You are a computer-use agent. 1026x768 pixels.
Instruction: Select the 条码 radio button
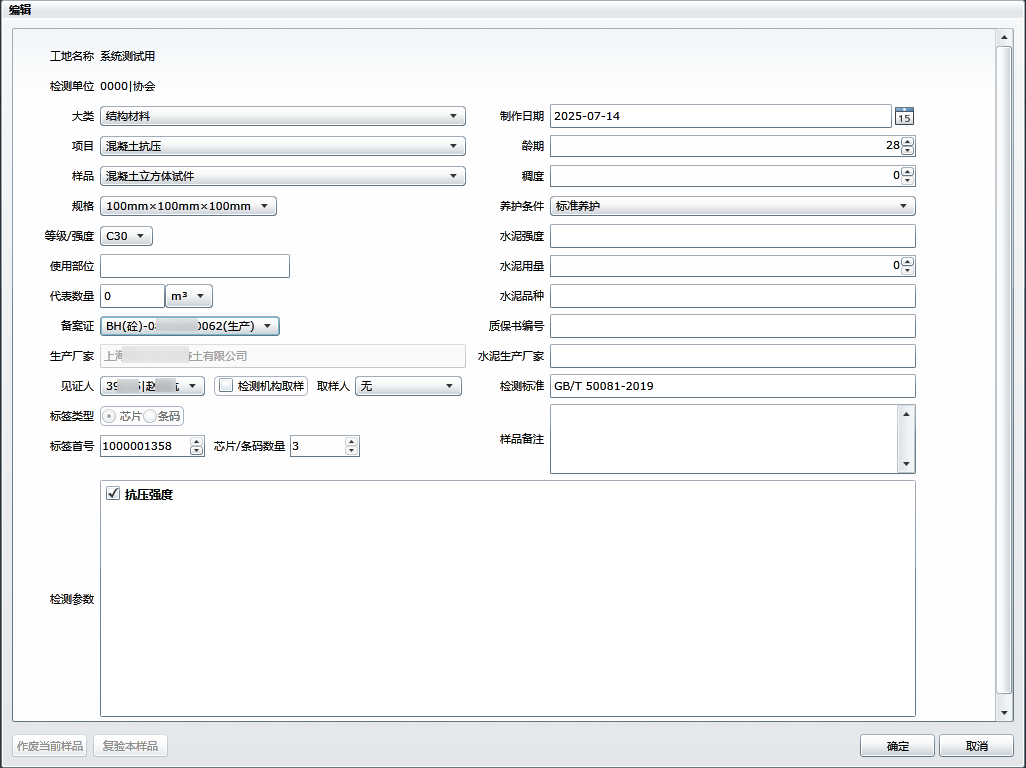(x=151, y=416)
